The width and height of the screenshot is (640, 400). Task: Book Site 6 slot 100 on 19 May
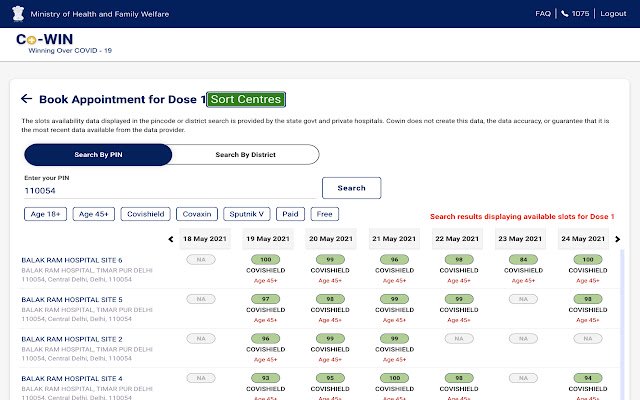pos(266,260)
